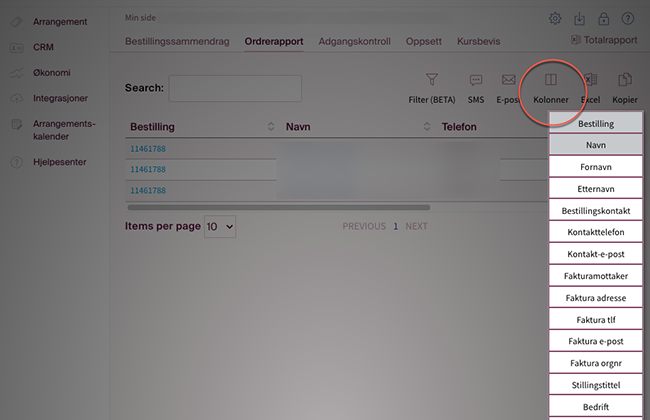The width and height of the screenshot is (650, 420).
Task: Toggle the Fornavn column option
Action: pos(596,167)
